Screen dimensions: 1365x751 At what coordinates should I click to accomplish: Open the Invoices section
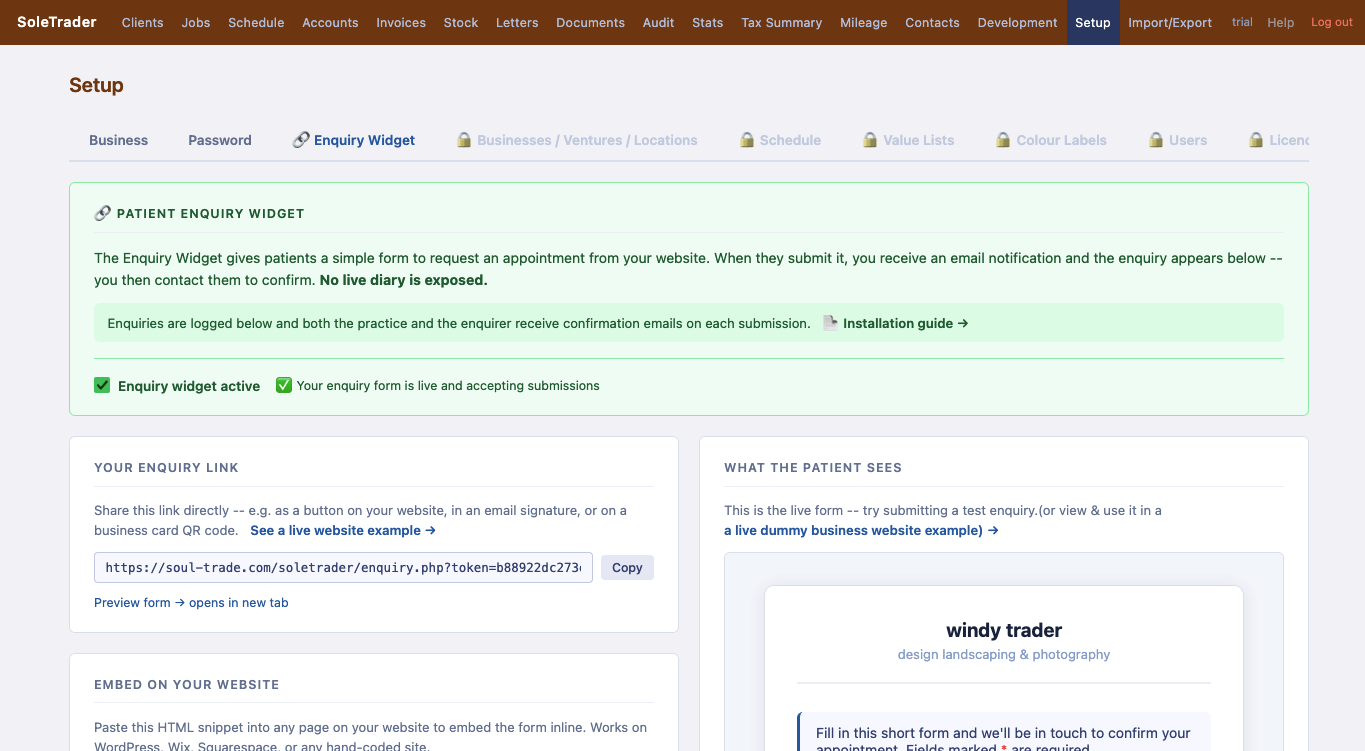coord(401,22)
